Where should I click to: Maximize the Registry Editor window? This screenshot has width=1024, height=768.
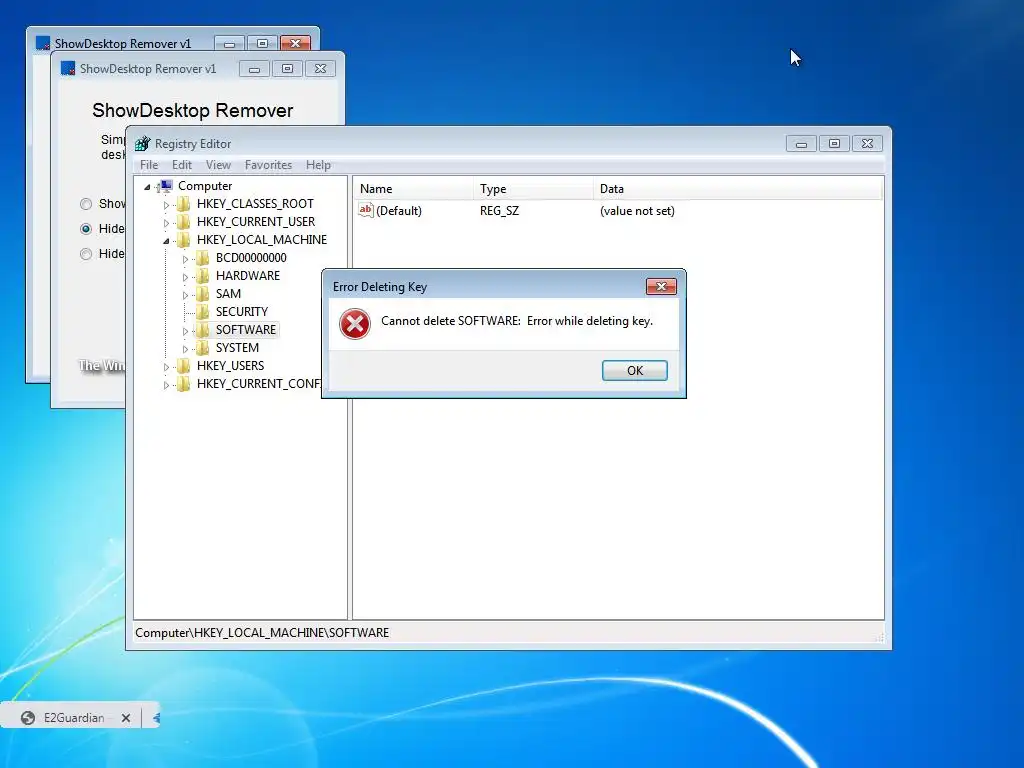pyautogui.click(x=834, y=144)
